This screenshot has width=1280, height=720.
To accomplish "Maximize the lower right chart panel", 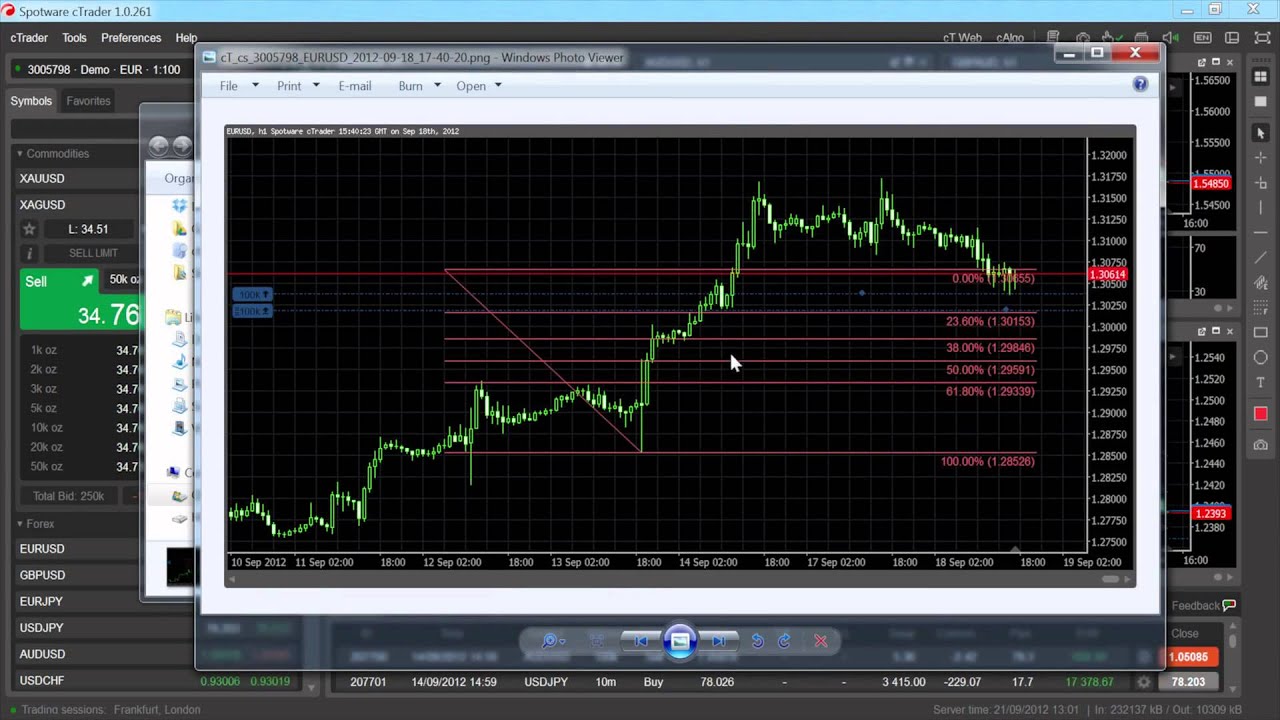I will point(1216,331).
